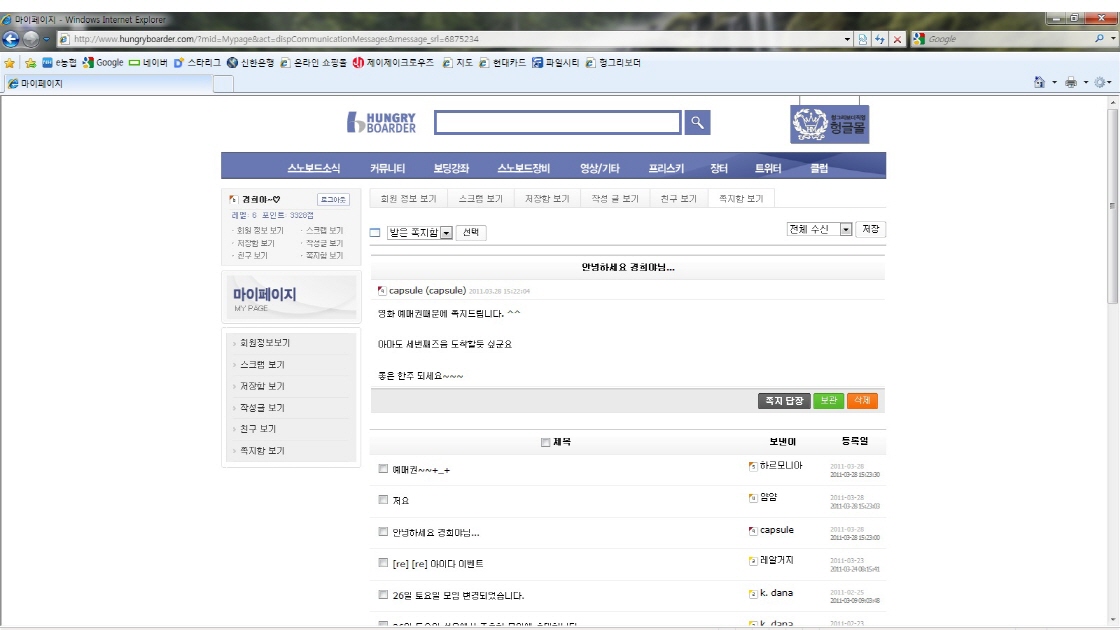Open the favorites star icon
Viewport: 1120px width, 630px height.
[10, 62]
